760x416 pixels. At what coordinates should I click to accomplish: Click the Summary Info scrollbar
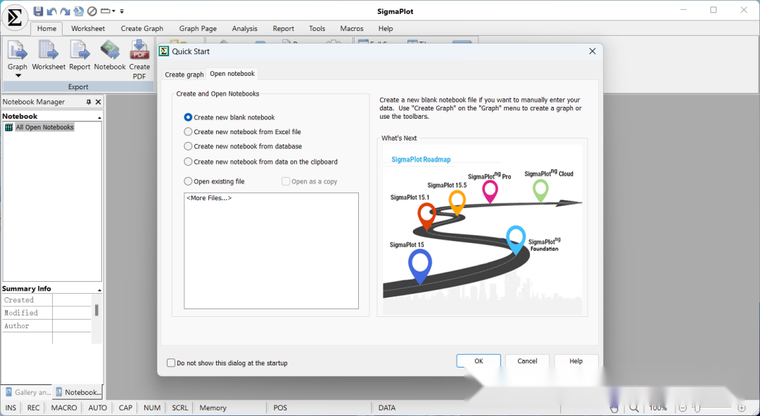[x=96, y=310]
